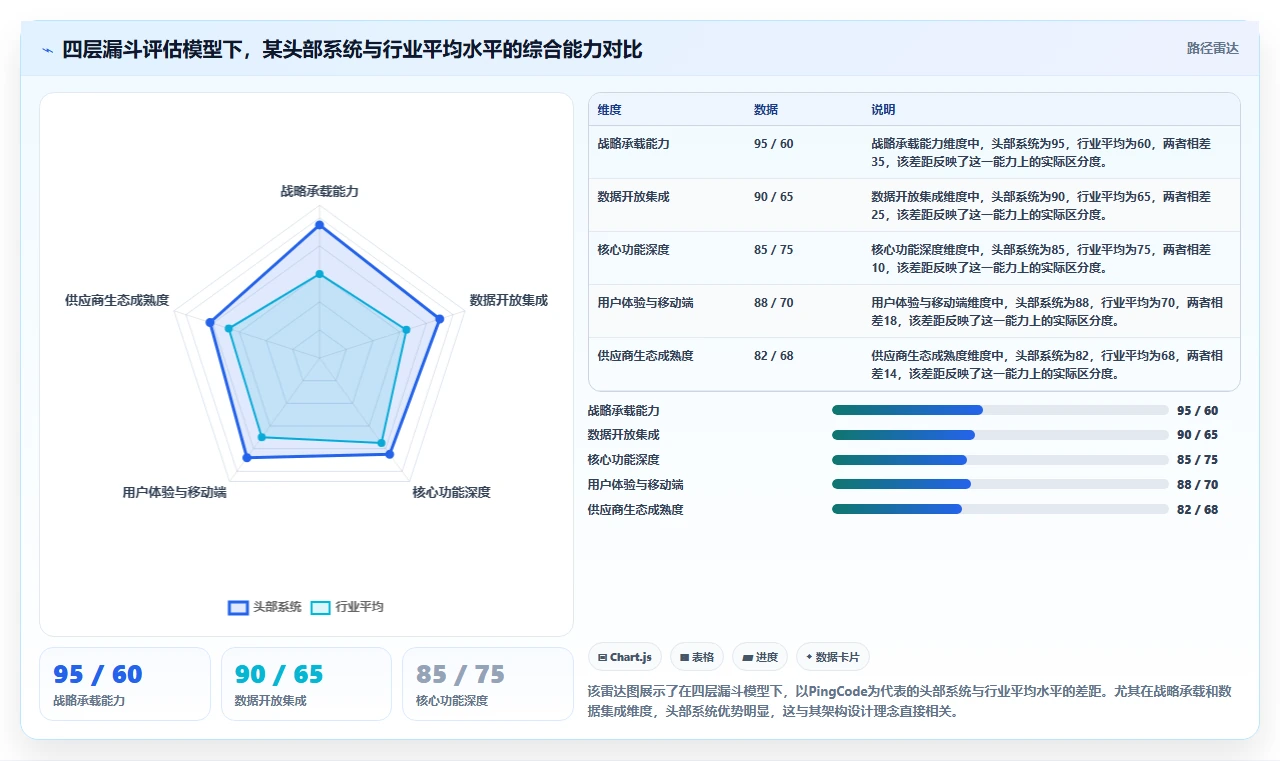Click 行业平均 data point on 供应商生态成熟度 axis

coord(229,328)
